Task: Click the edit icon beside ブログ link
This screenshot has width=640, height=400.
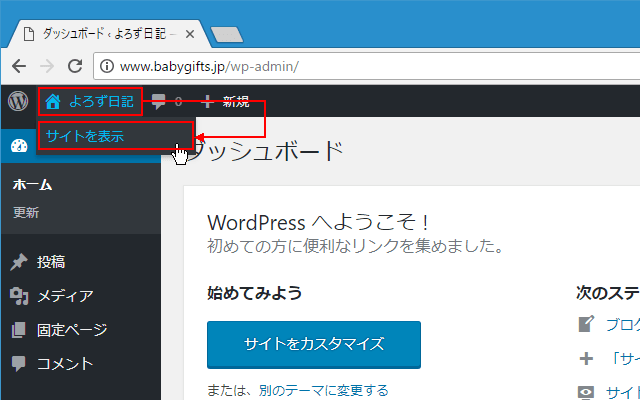Action: (x=587, y=324)
